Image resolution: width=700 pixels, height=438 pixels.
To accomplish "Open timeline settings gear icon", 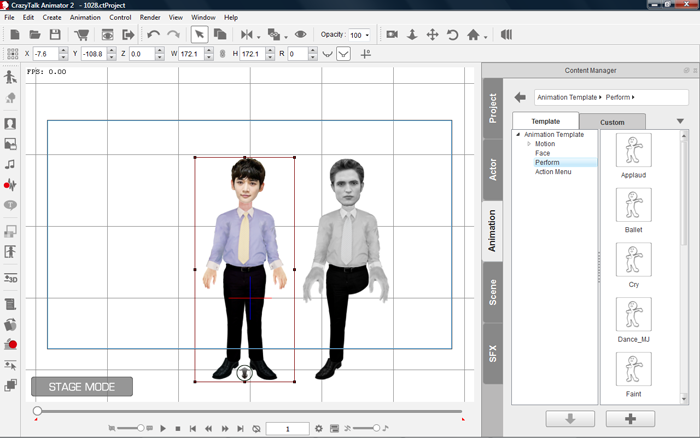I will point(318,428).
